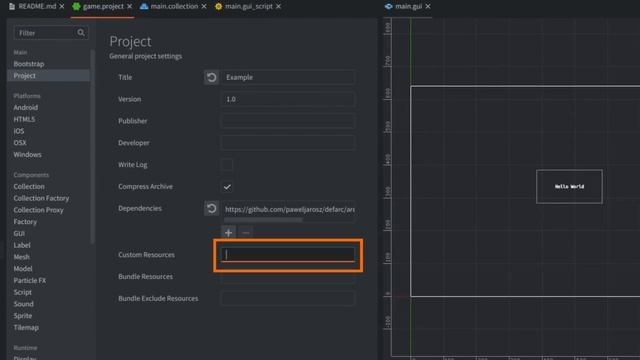Click the Dependencies horizontal scrollbar
Screen dimensions: 640x360
[263, 220]
